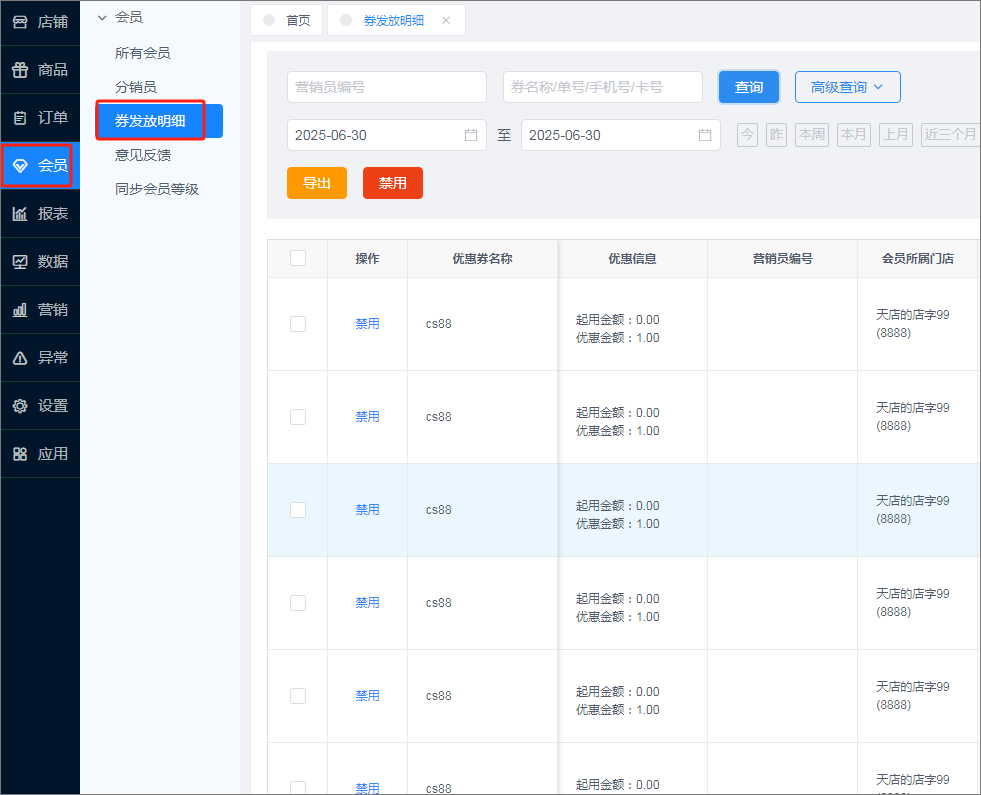Open the 高级查询 dropdown
The width and height of the screenshot is (981, 795).
[847, 87]
